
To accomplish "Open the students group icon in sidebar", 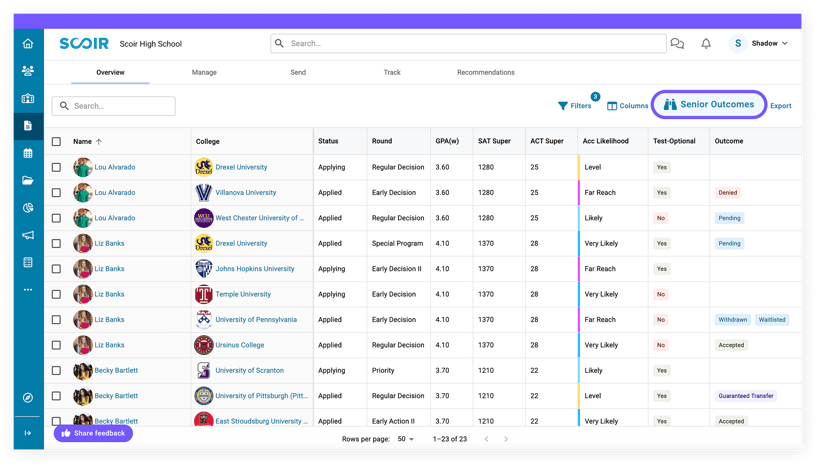I will click(28, 71).
